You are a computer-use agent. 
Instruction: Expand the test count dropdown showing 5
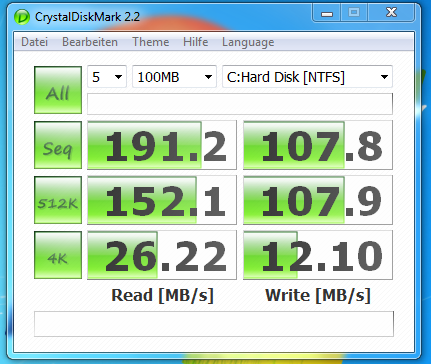107,77
